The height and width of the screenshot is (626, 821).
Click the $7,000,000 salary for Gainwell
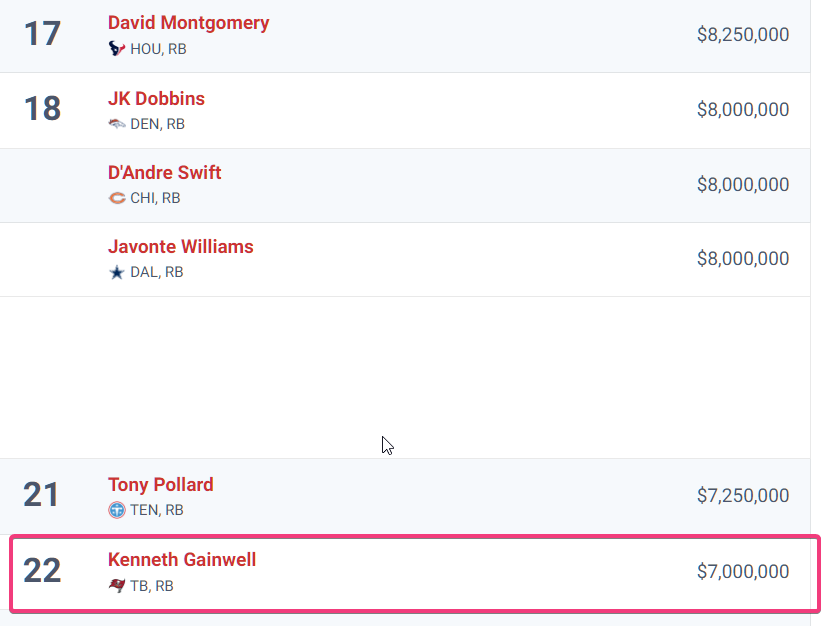coord(743,572)
